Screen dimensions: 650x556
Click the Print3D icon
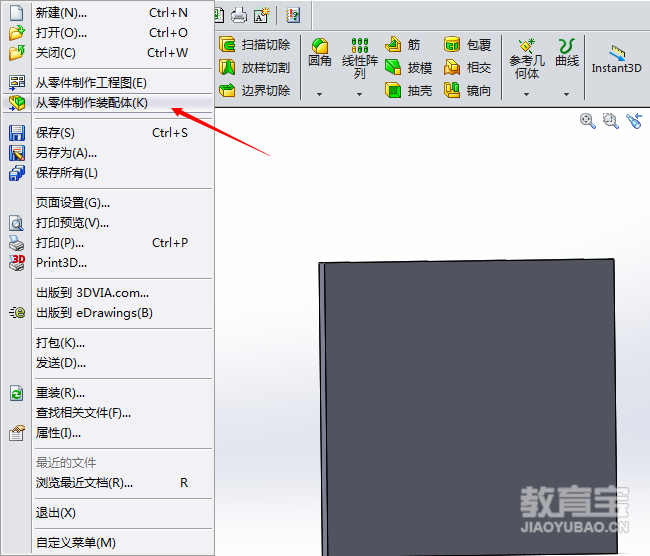coord(17,263)
